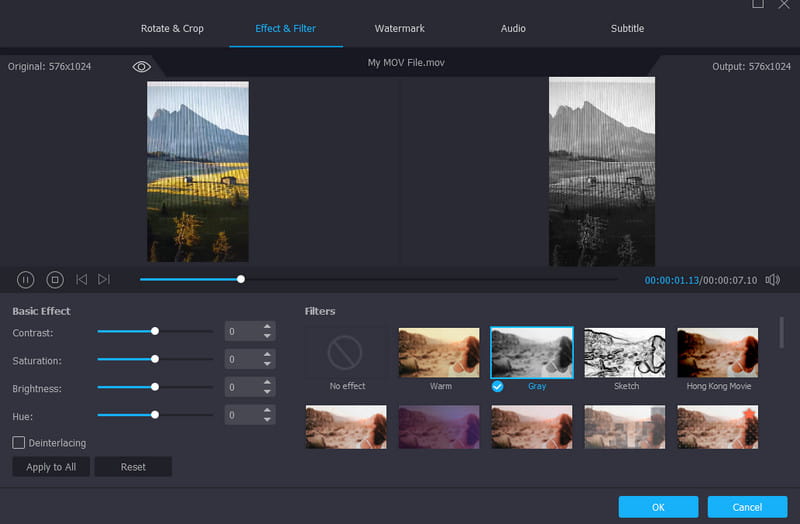Stop the video preview
This screenshot has width=800, height=524.
[x=55, y=280]
